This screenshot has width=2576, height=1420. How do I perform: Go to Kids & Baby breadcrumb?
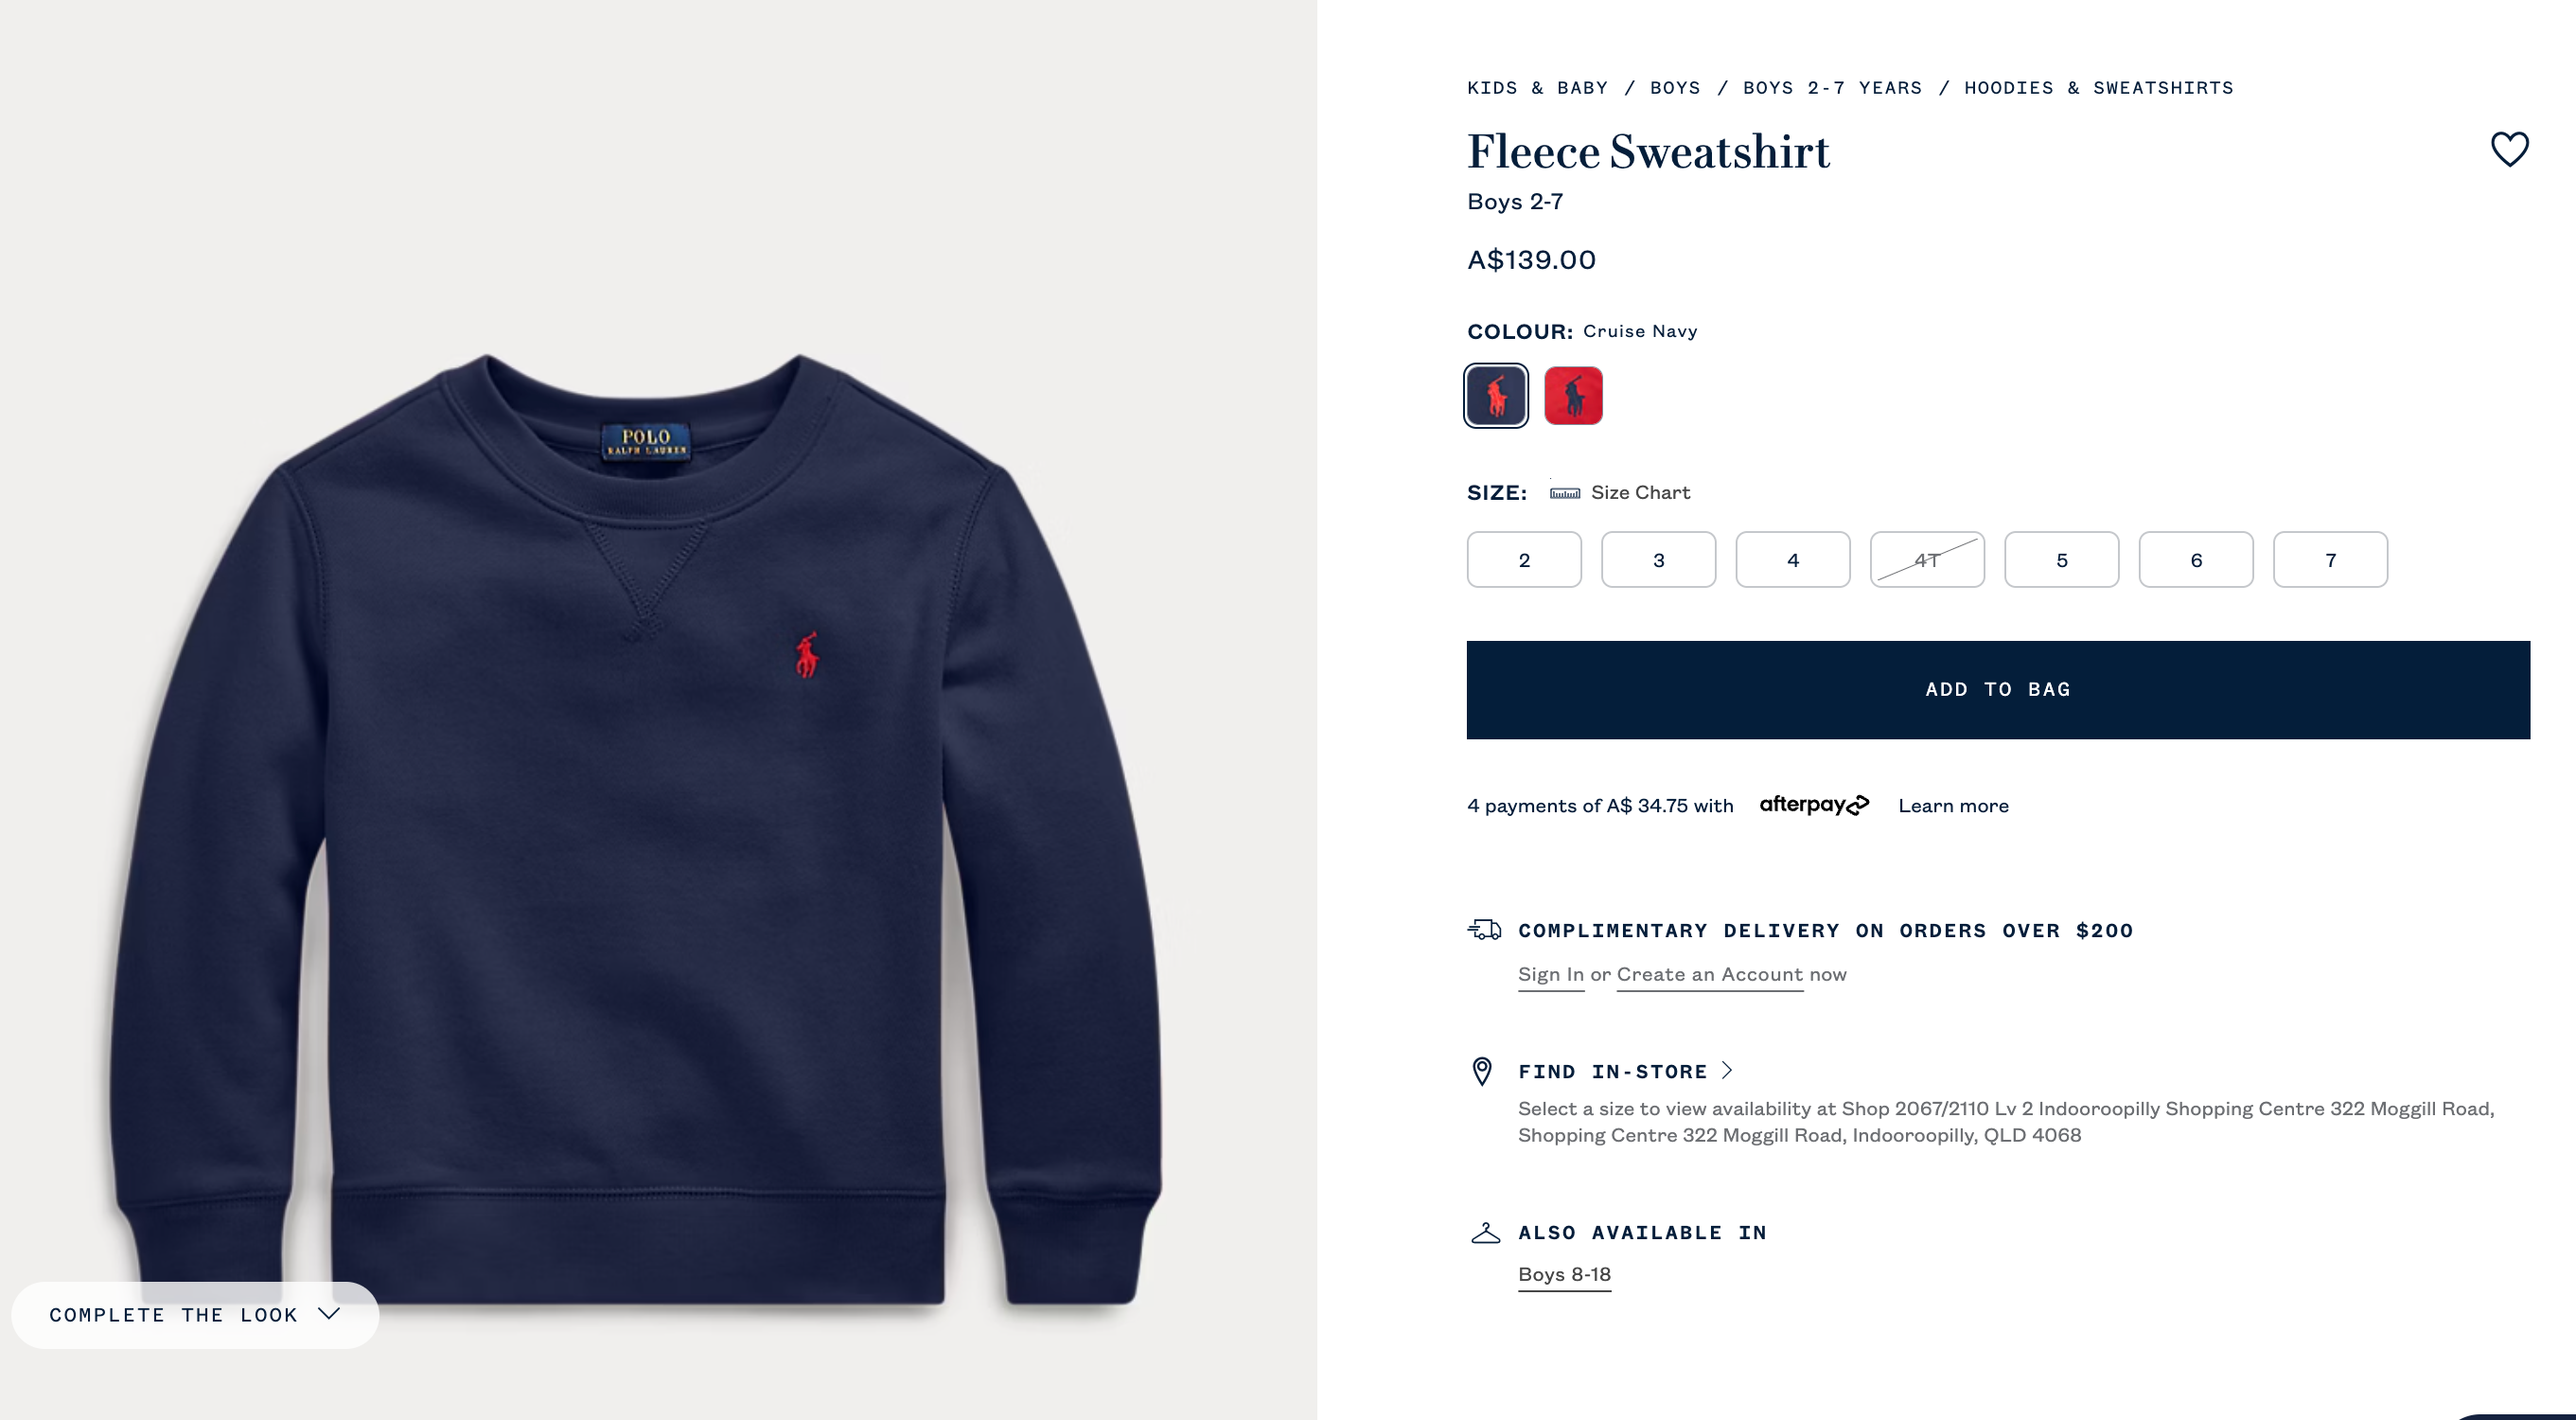(x=1537, y=88)
